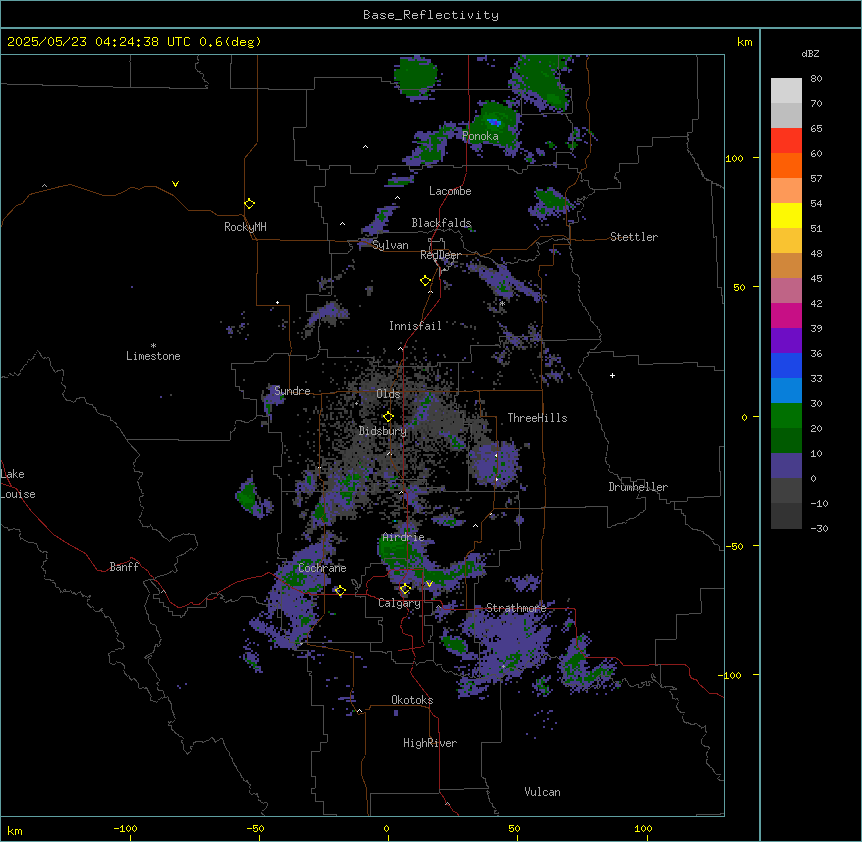Click the Banff label

[x=124, y=567]
